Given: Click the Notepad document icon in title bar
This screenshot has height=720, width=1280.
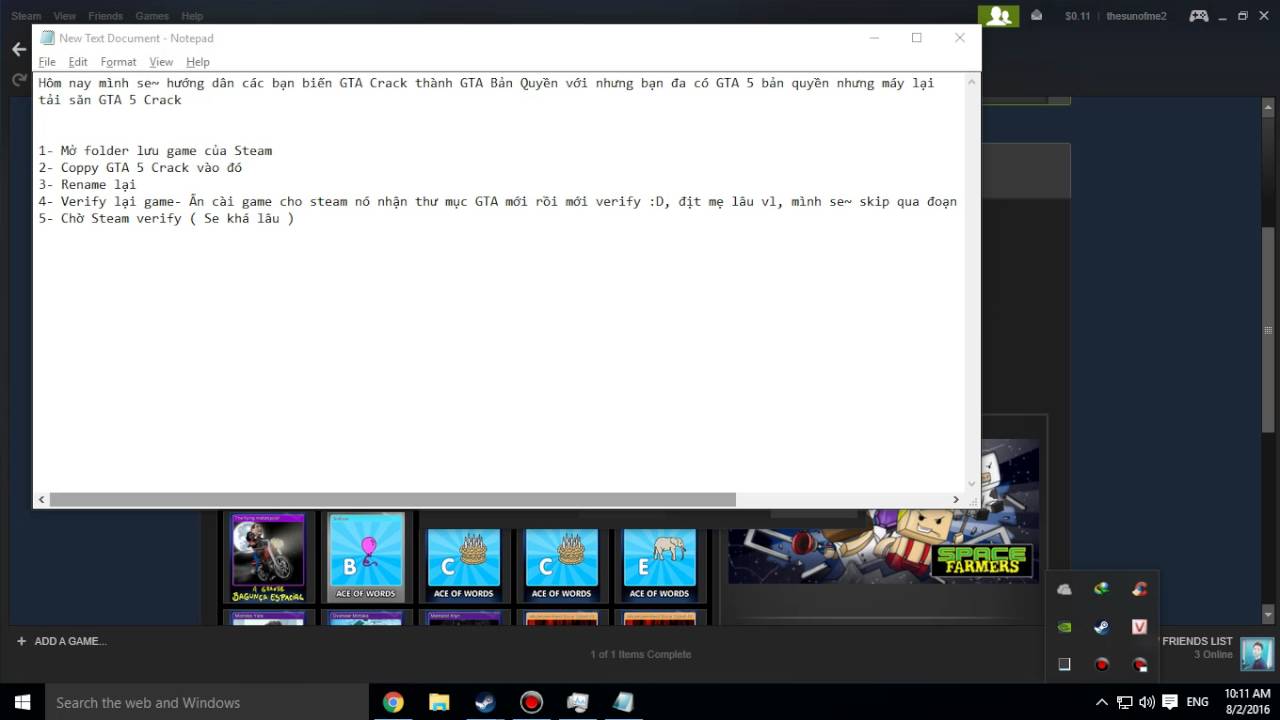Looking at the screenshot, I should click(47, 38).
